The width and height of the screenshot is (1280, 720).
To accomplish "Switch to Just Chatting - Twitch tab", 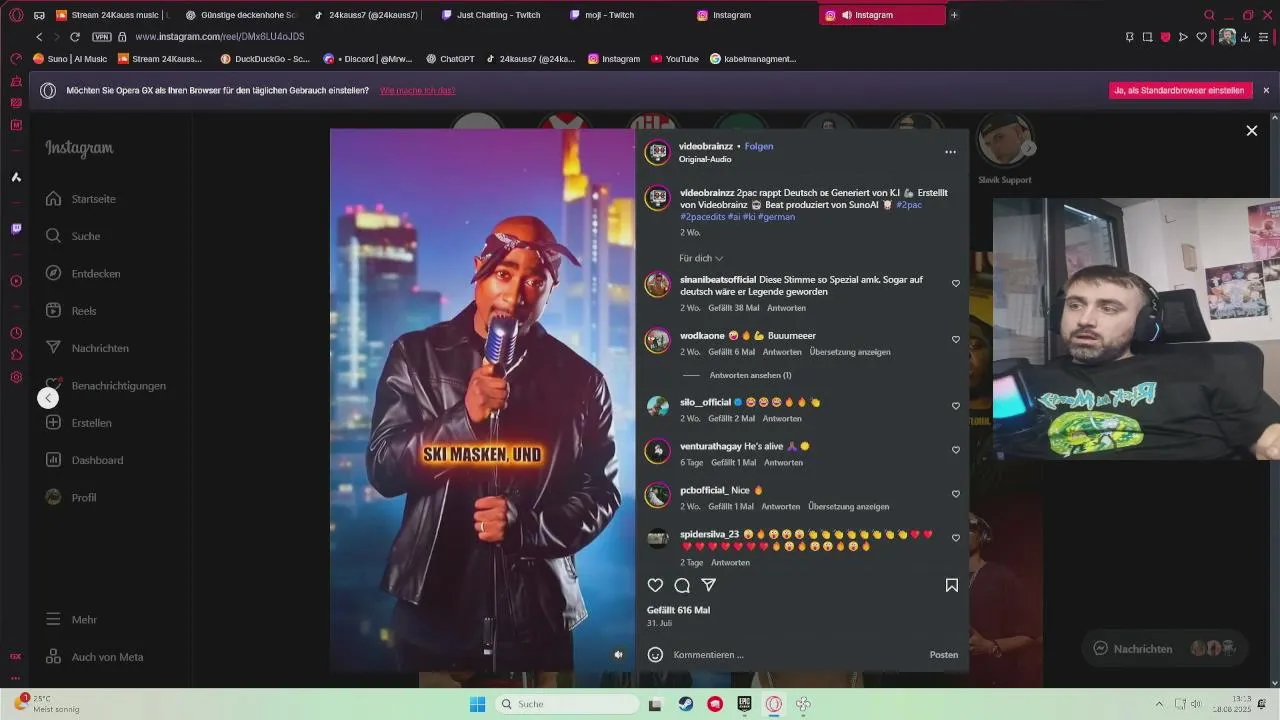I will pyautogui.click(x=497, y=15).
